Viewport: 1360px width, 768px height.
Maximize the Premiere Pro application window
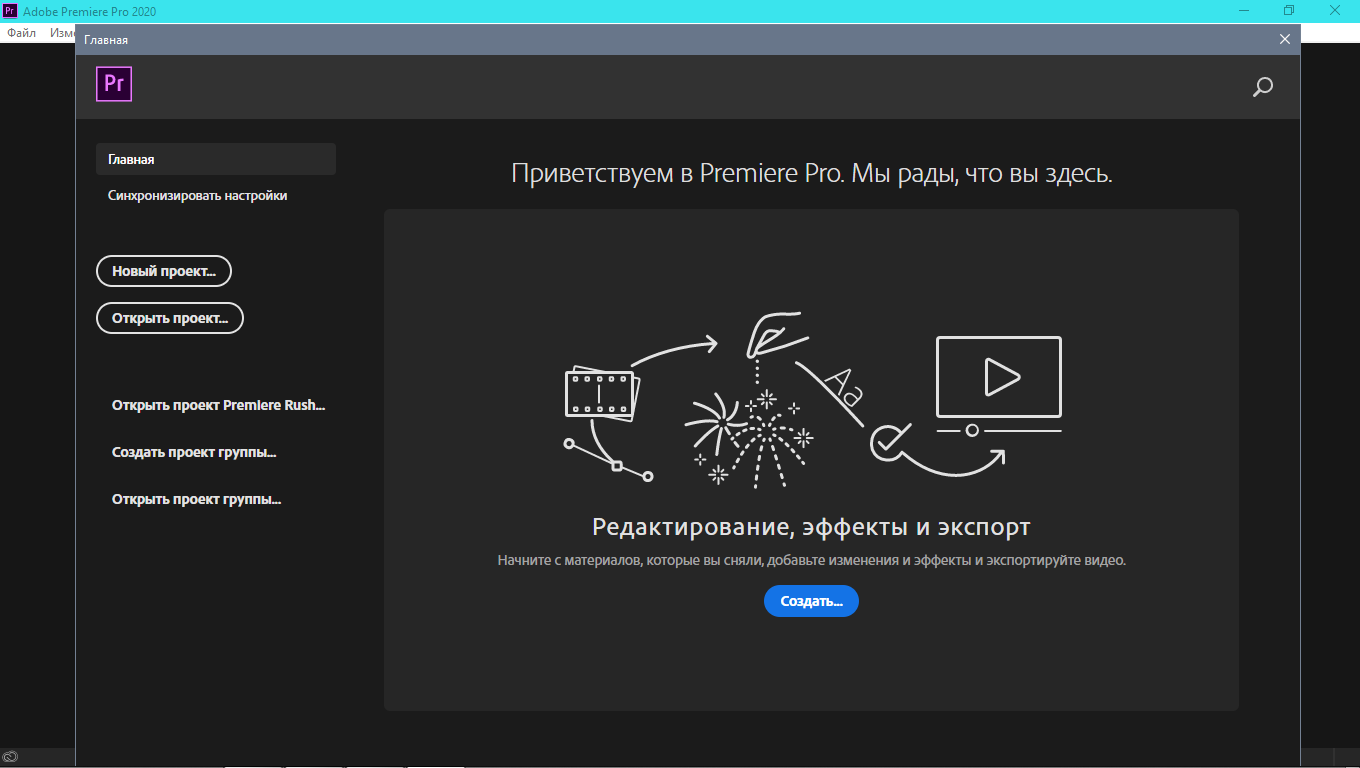[x=1289, y=11]
